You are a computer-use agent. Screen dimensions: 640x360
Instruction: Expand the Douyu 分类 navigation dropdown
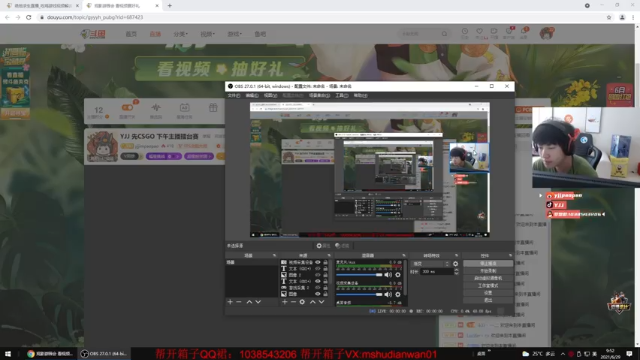tap(180, 34)
